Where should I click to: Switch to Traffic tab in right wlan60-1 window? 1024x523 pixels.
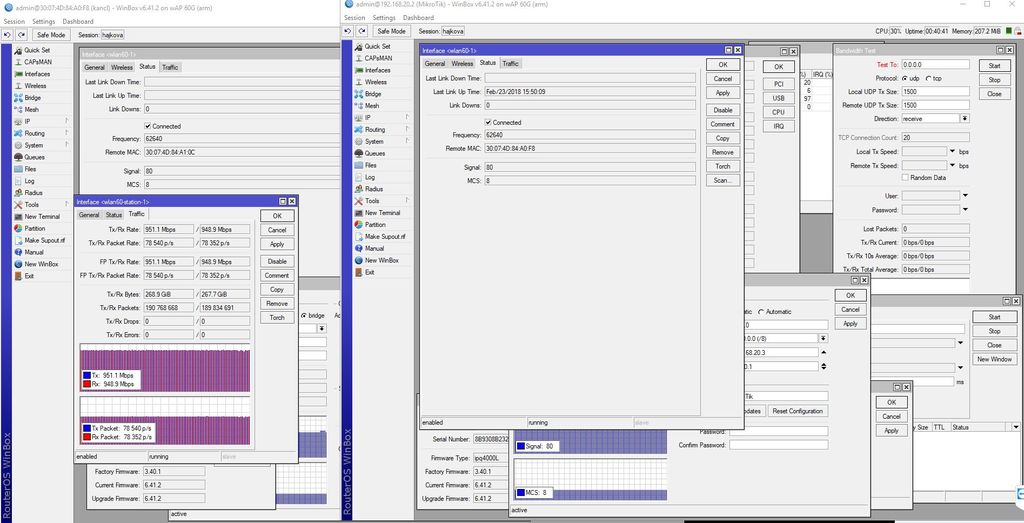point(510,63)
